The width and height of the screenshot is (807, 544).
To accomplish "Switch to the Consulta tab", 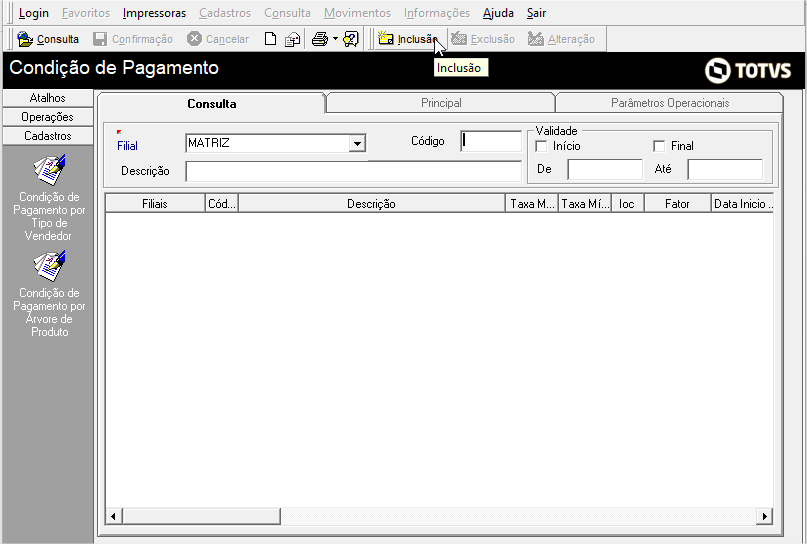I will (212, 103).
